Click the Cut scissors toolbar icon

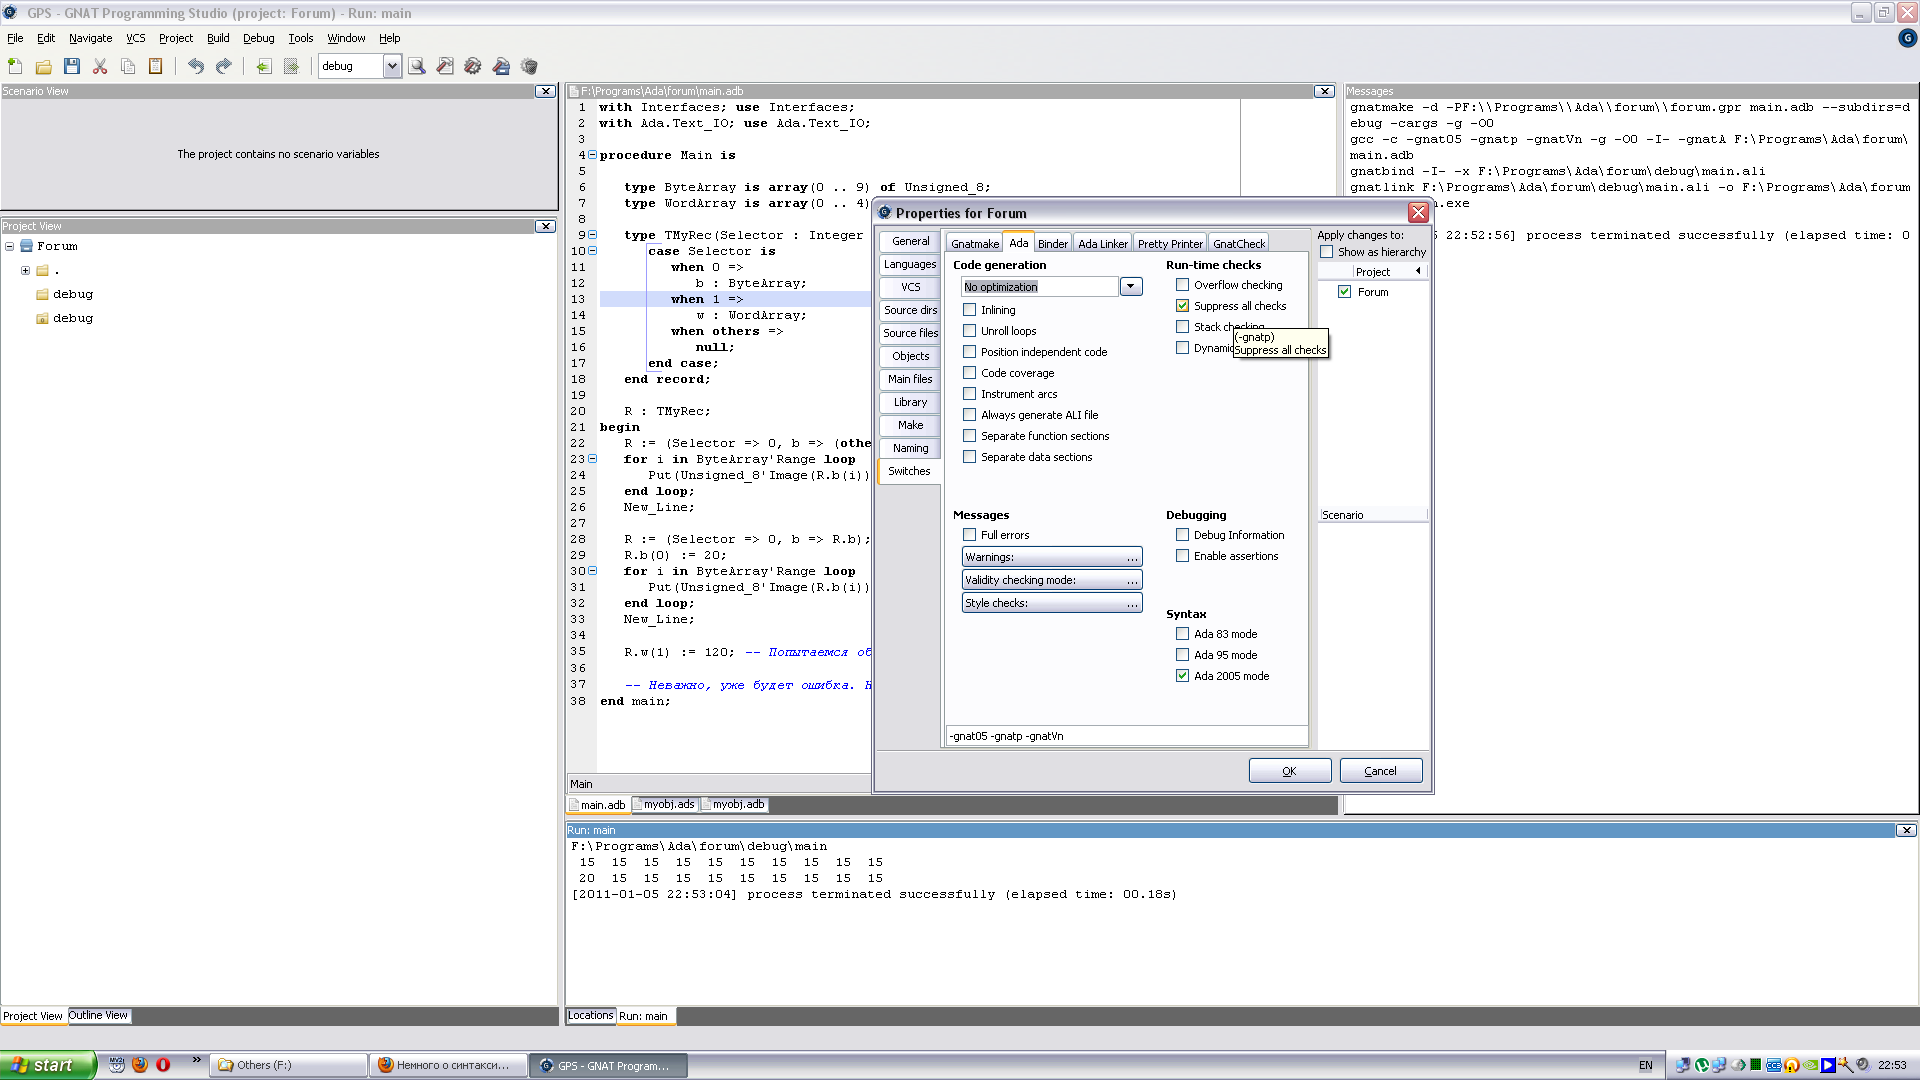click(x=100, y=66)
